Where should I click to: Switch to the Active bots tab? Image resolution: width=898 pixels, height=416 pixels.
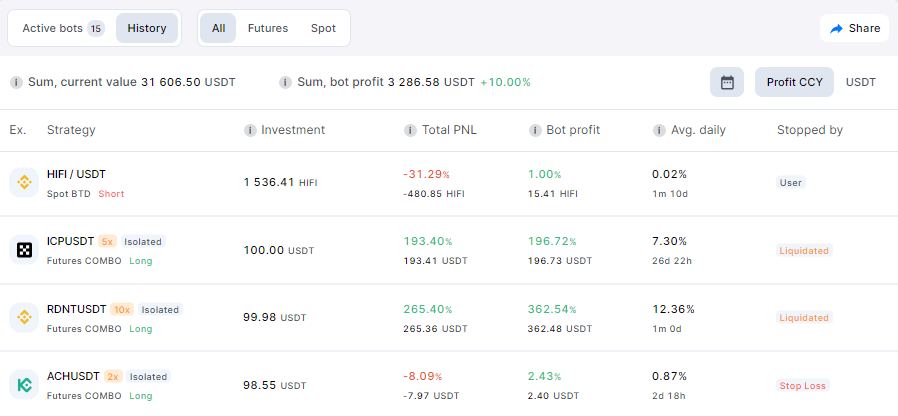pyautogui.click(x=62, y=28)
